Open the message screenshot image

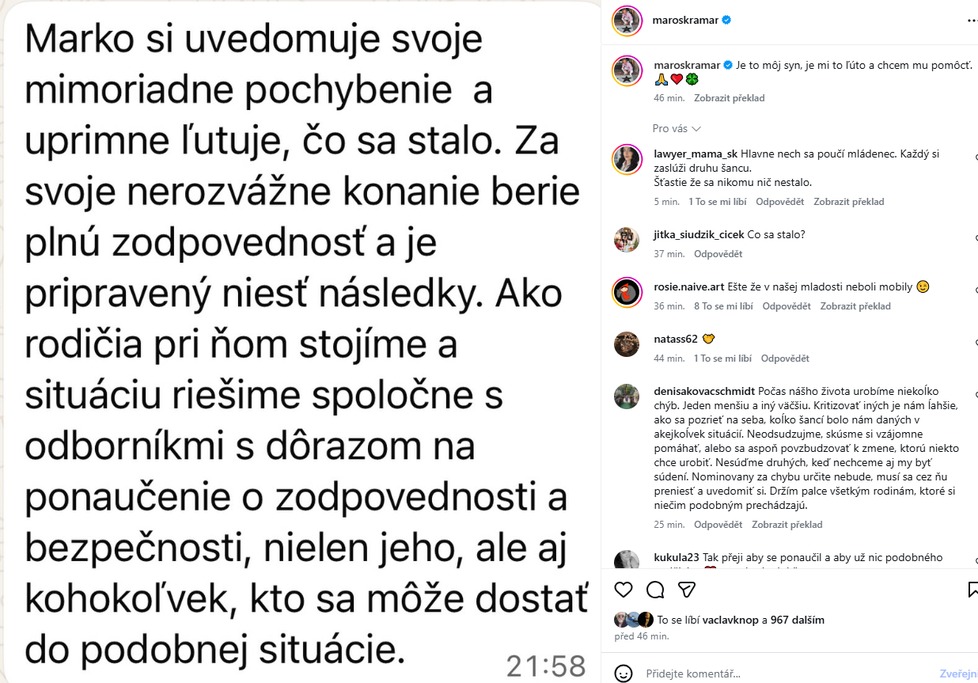[x=300, y=341]
